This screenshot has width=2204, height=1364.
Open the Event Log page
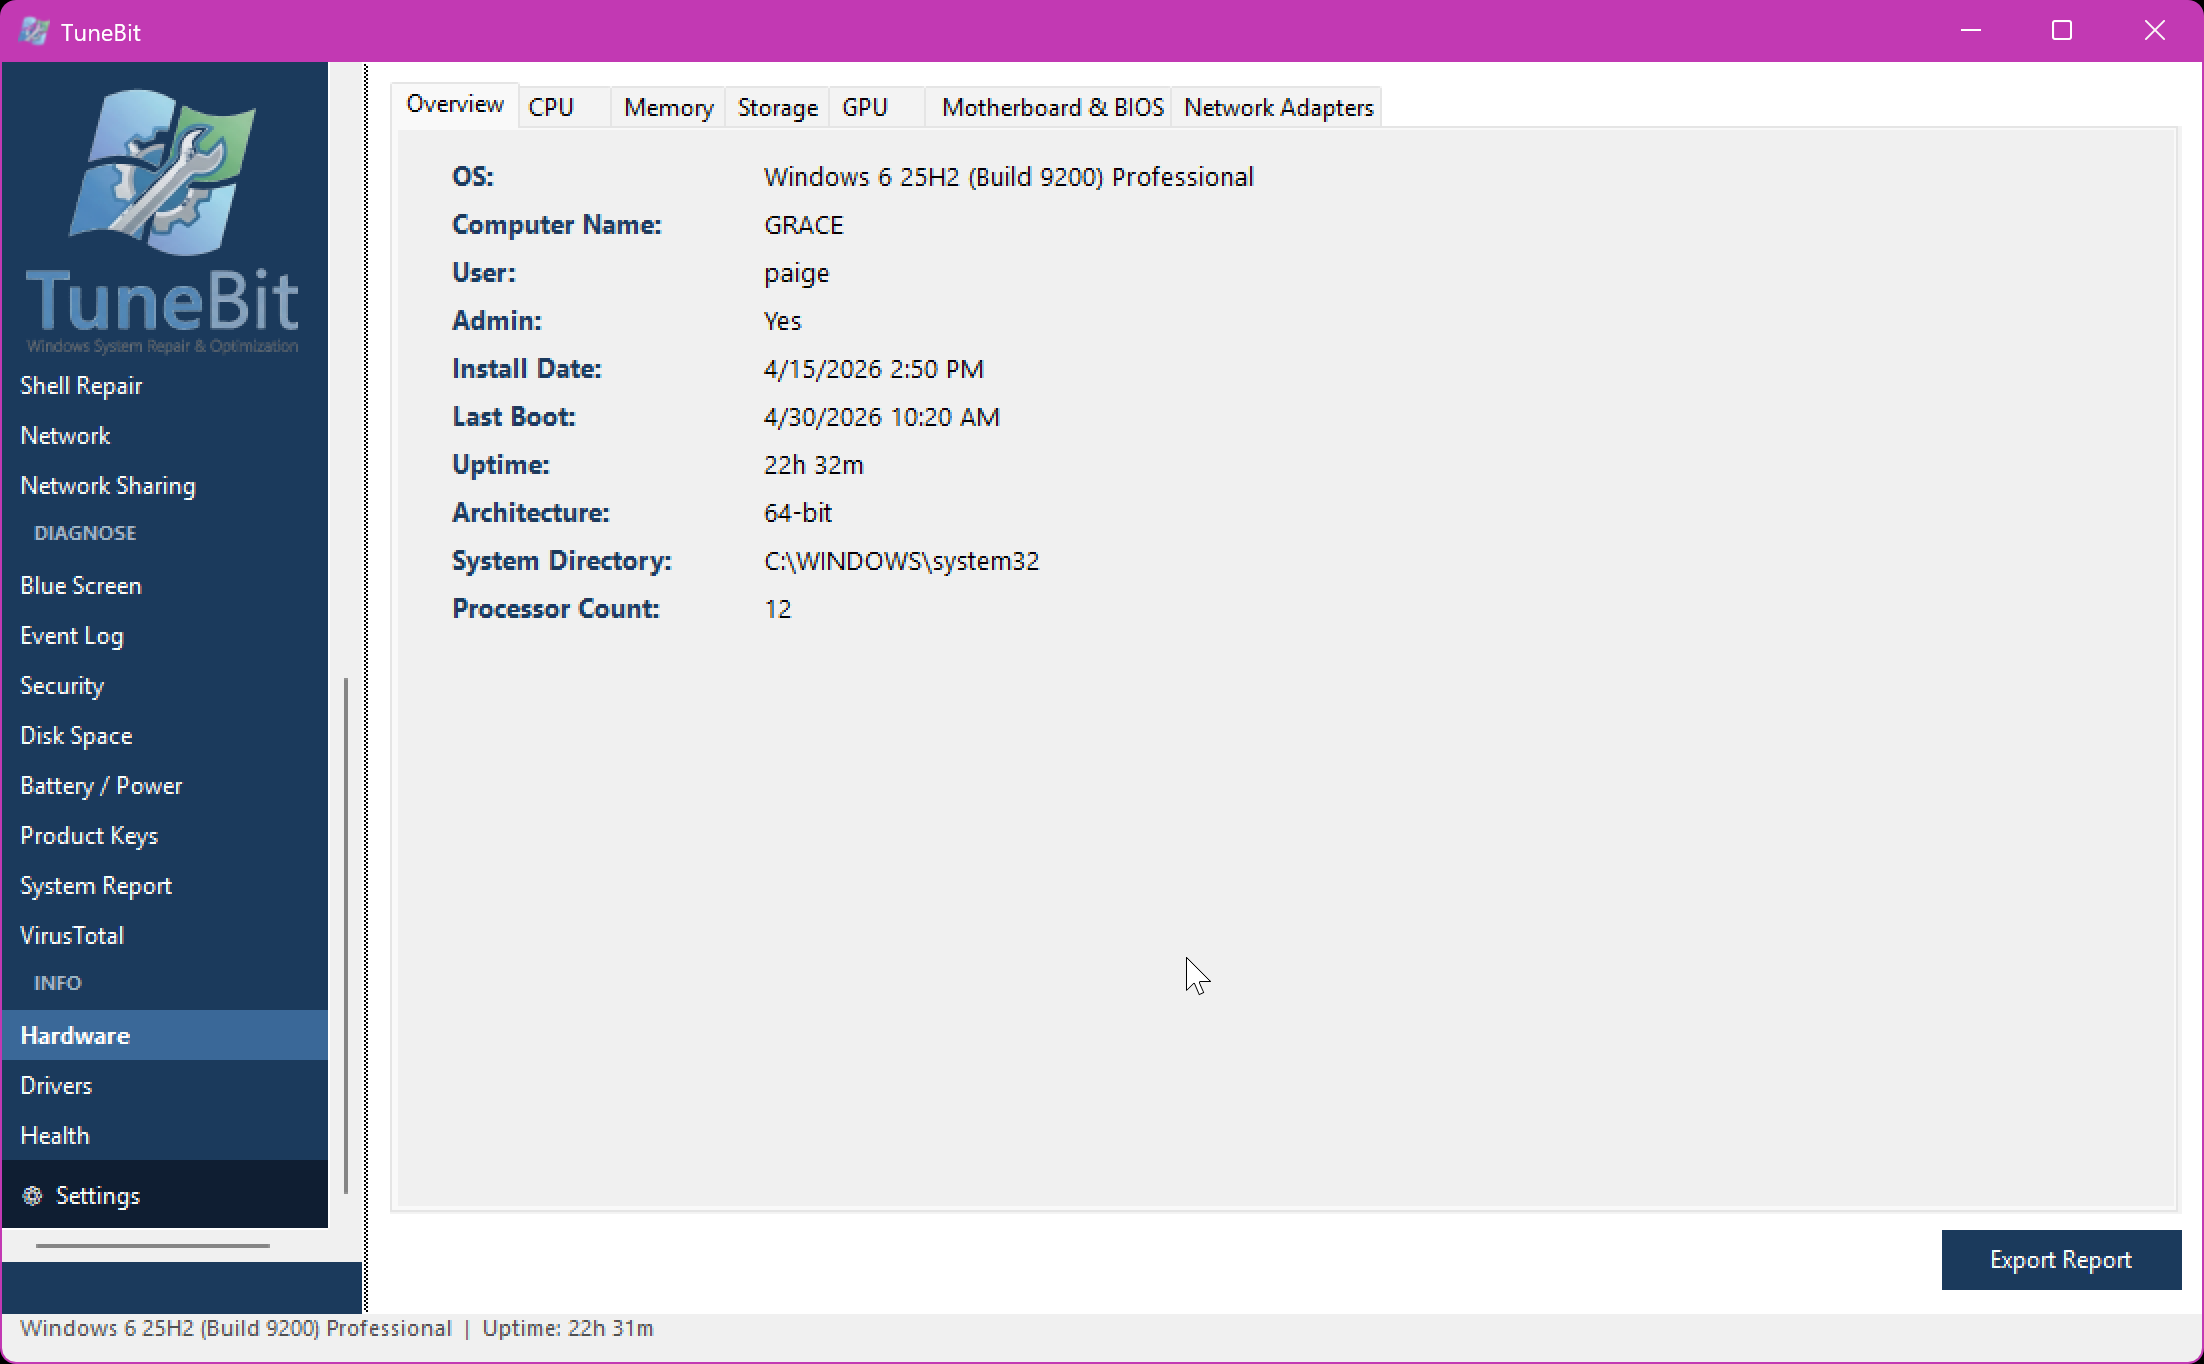[x=164, y=635]
